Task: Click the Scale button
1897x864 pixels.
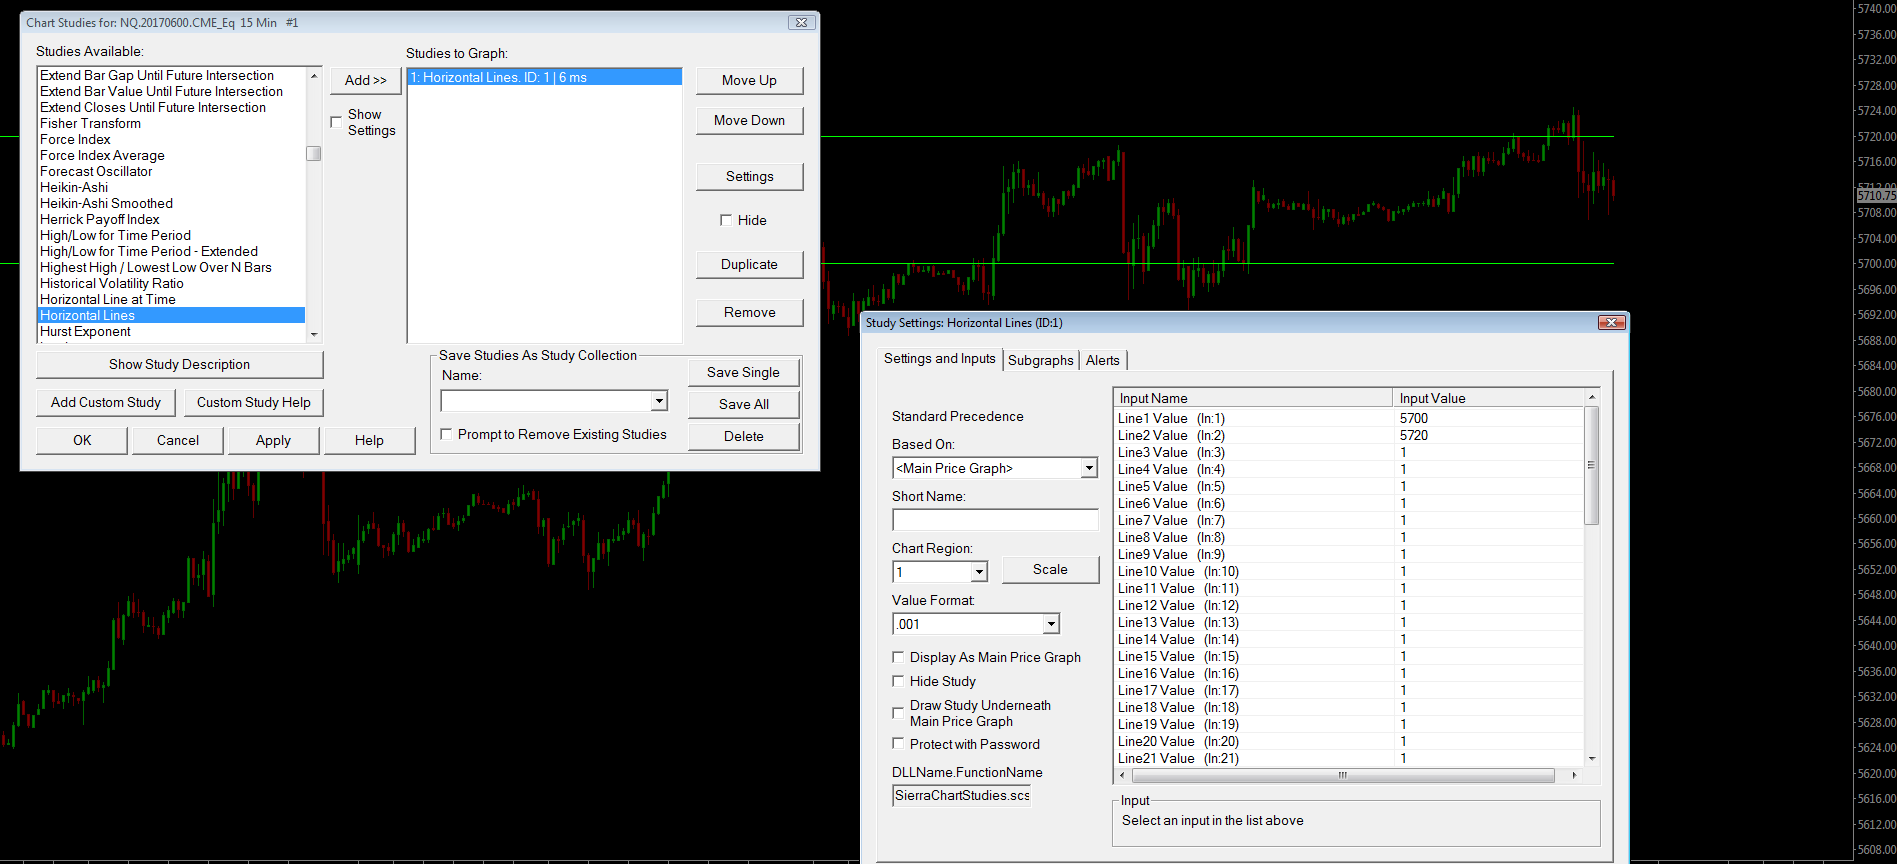Action: (x=1050, y=569)
